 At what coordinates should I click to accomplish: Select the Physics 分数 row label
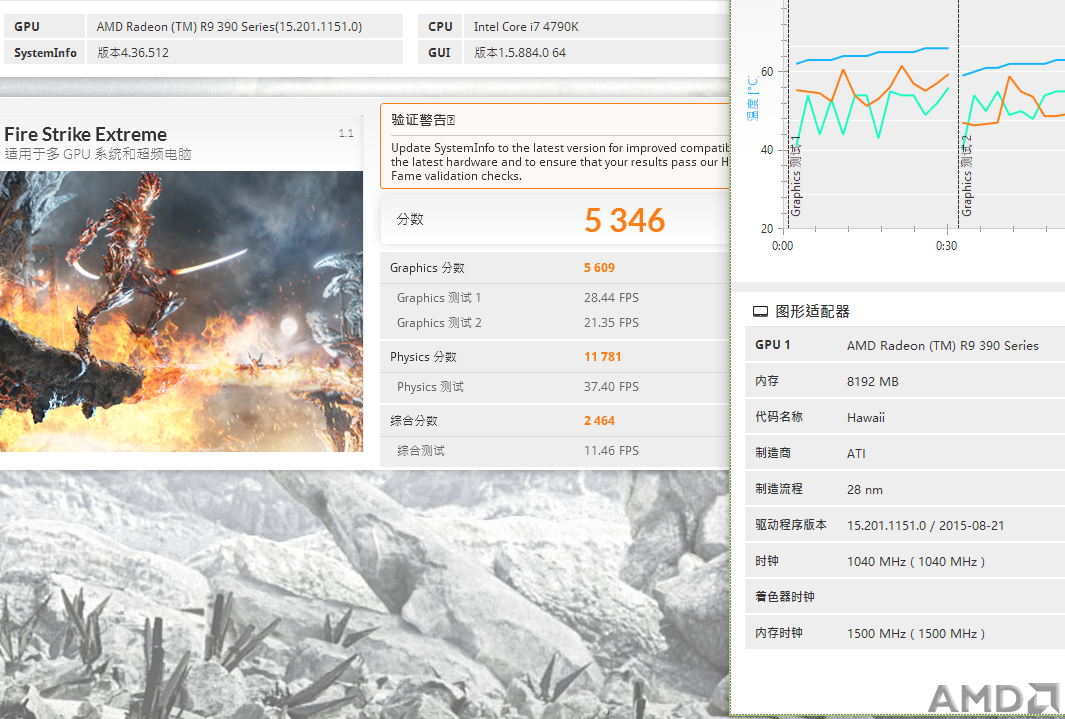coord(423,356)
